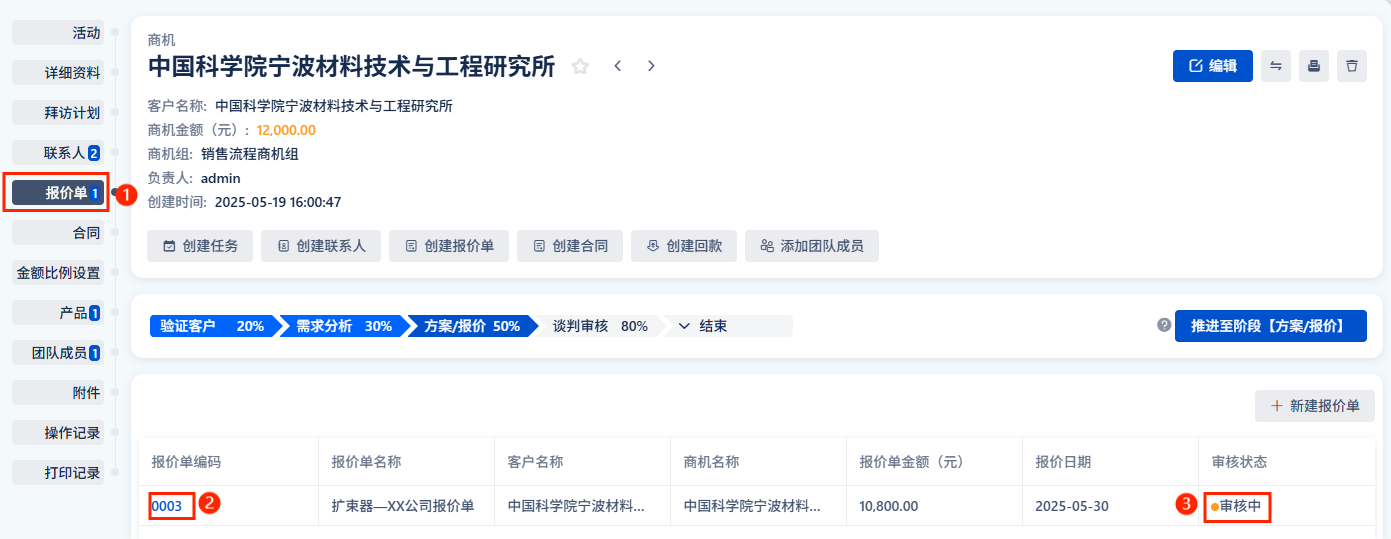Viewport: 1391px width, 539px height.
Task: Click 创建回款 button
Action: pos(684,246)
